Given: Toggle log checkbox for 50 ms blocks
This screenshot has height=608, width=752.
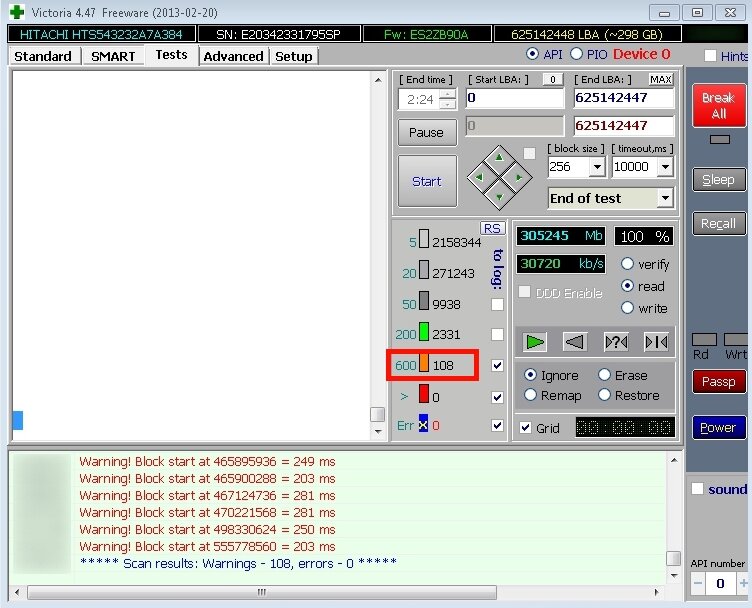Looking at the screenshot, I should pyautogui.click(x=497, y=304).
